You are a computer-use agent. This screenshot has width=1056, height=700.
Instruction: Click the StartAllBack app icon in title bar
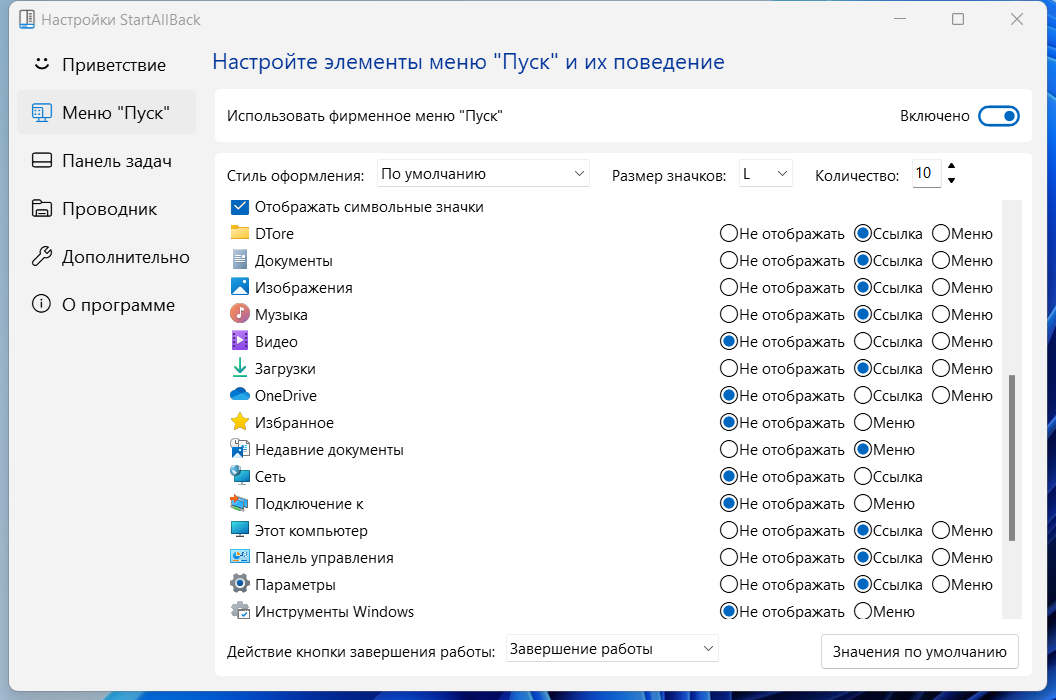27,20
